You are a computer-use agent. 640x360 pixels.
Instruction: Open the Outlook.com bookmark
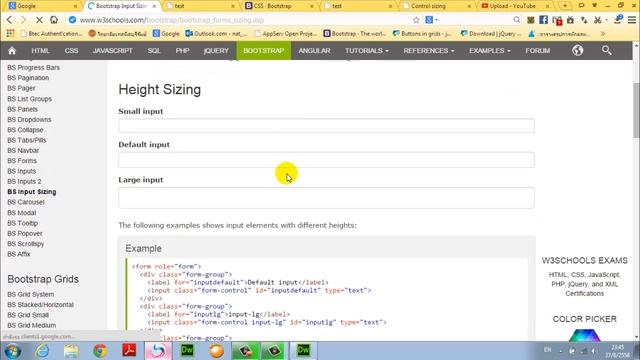click(215, 33)
